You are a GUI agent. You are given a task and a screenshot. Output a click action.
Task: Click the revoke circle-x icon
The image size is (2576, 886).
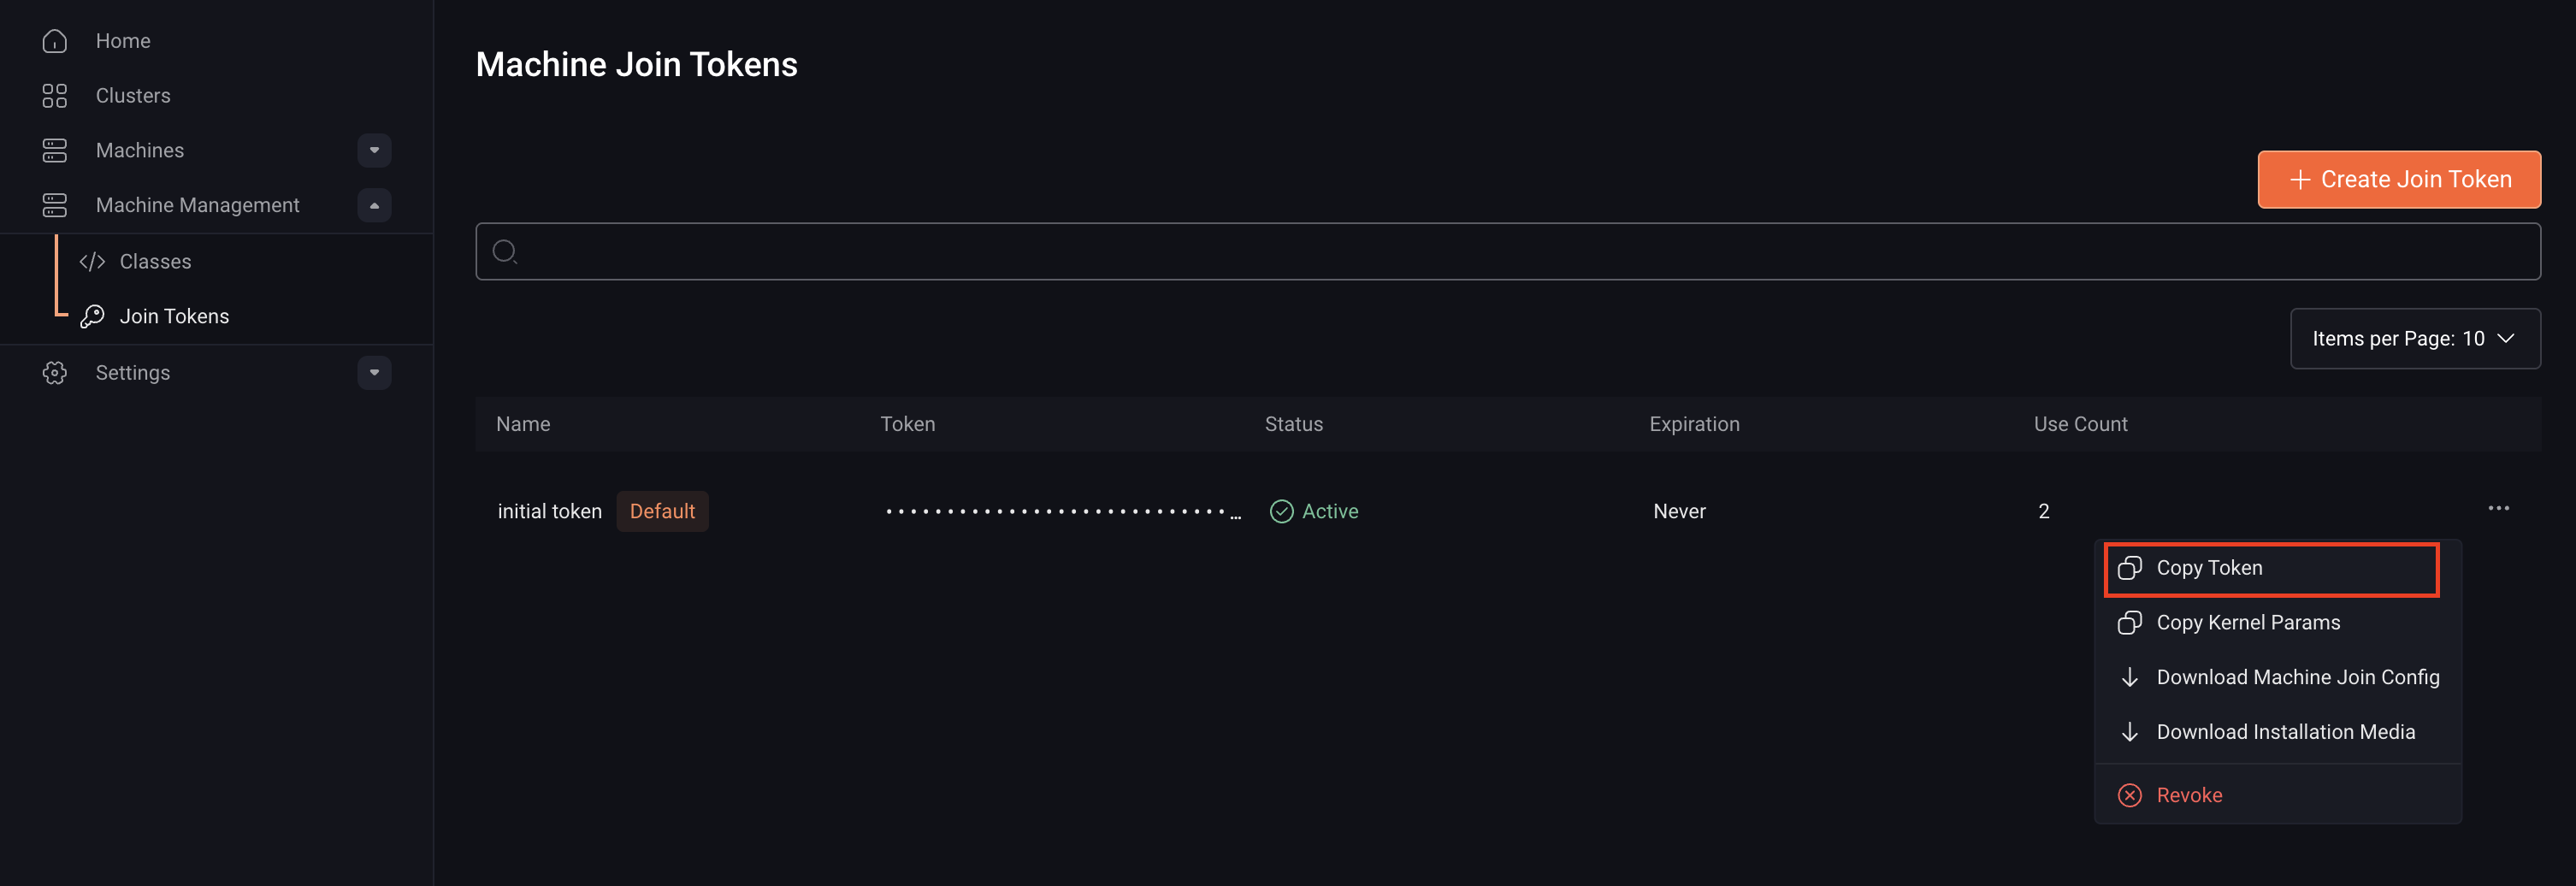(2130, 794)
